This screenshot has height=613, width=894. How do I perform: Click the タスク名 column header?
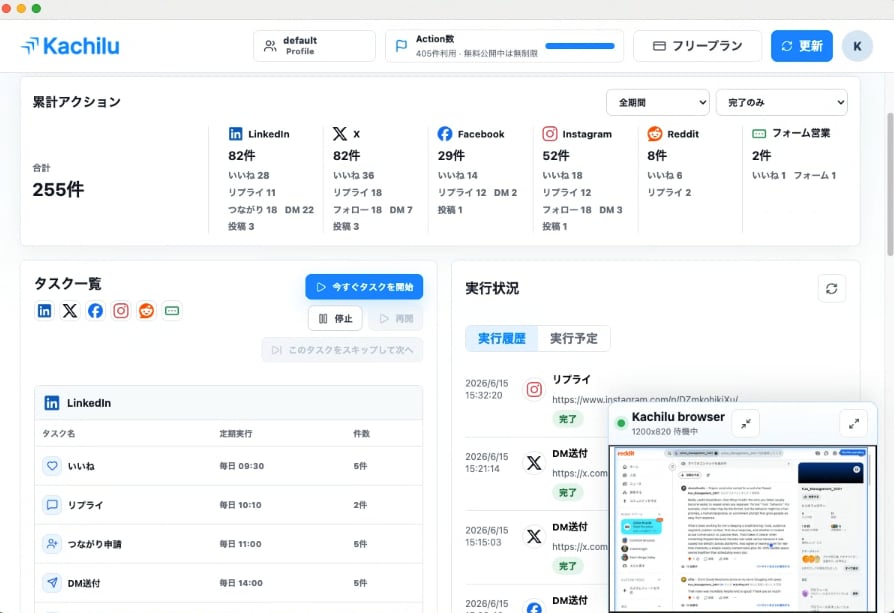[x=59, y=433]
